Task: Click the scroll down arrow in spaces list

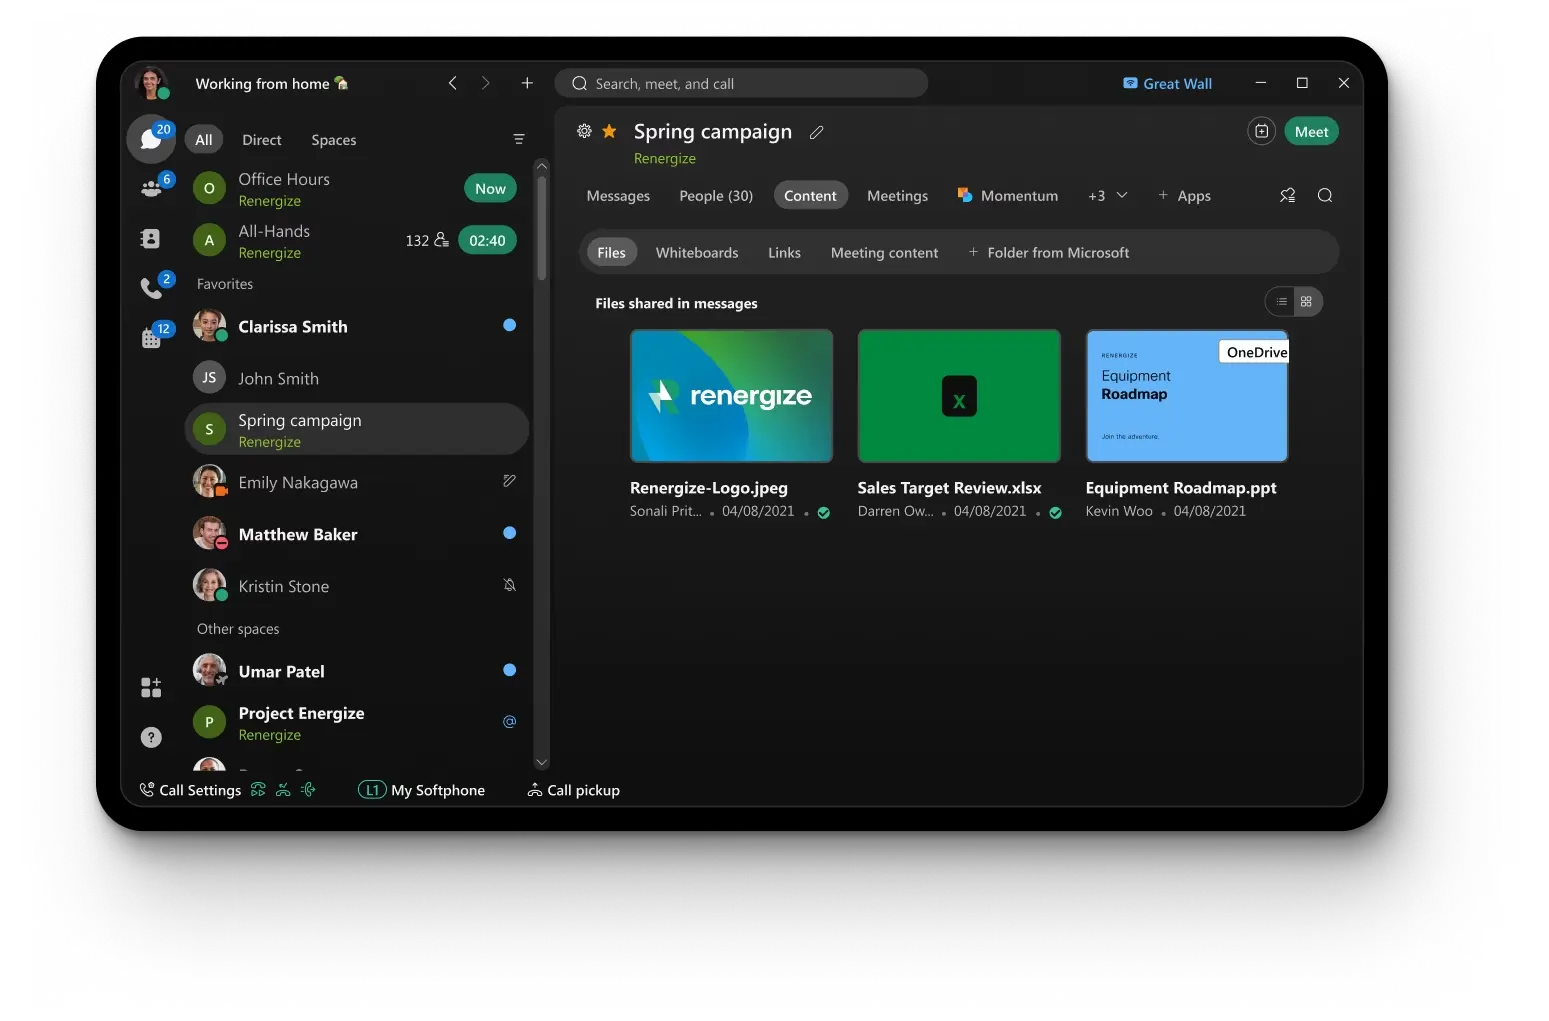Action: (542, 762)
